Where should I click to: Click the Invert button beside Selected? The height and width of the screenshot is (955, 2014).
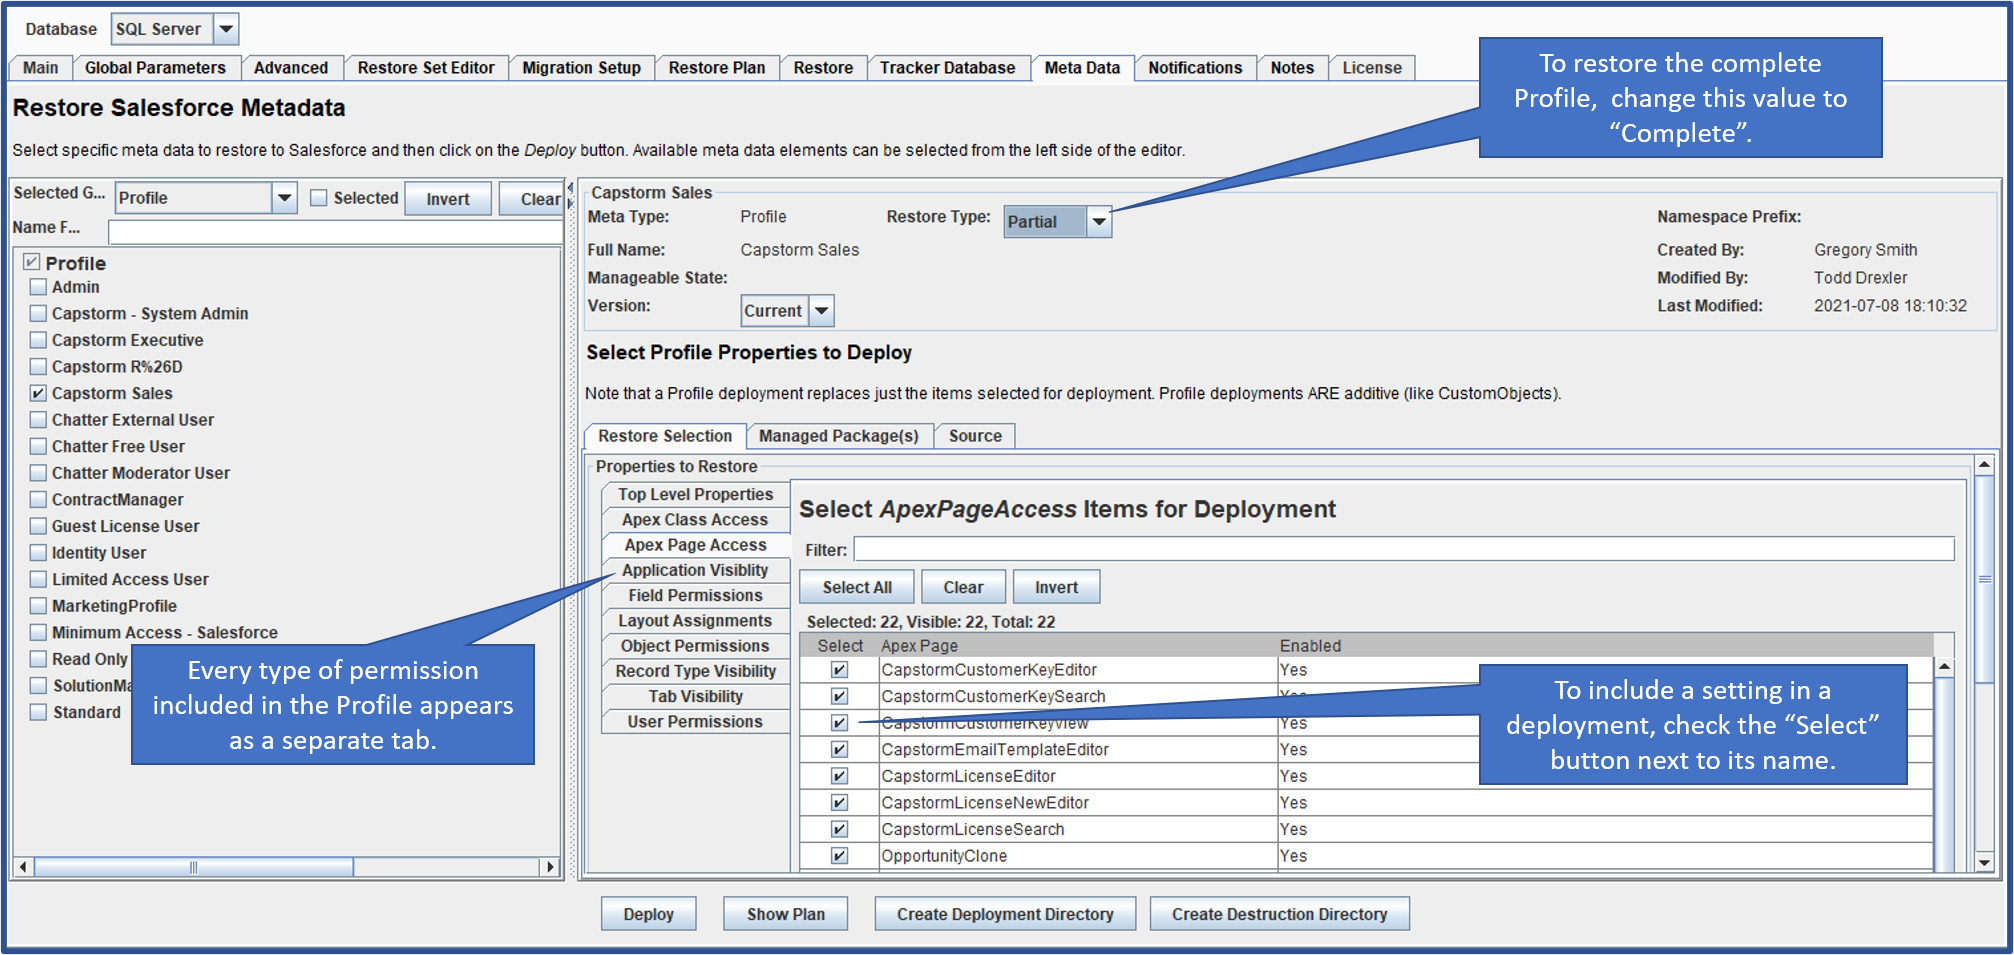point(448,199)
